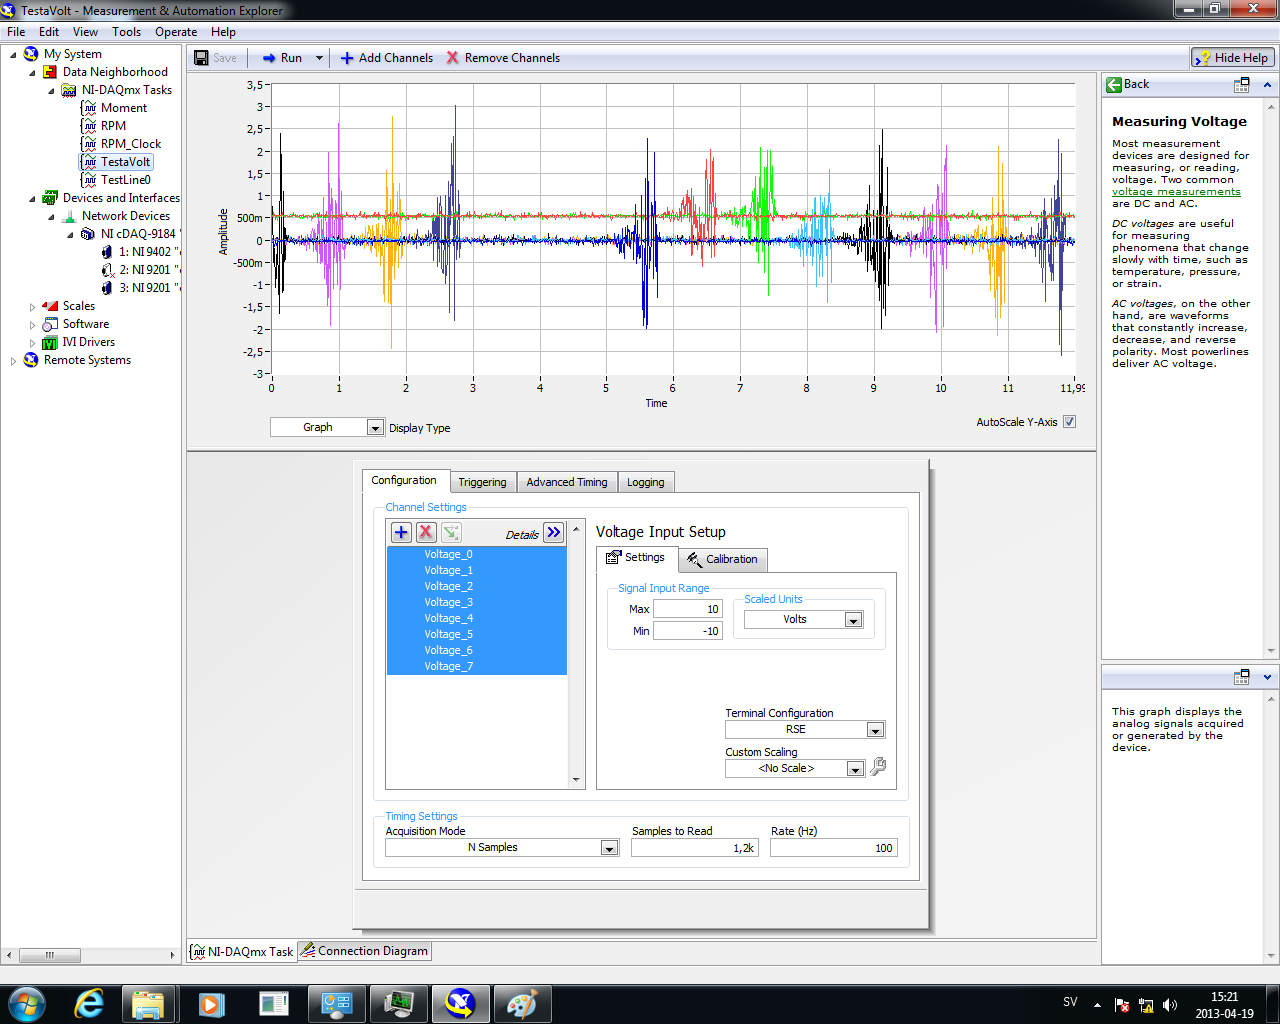The width and height of the screenshot is (1280, 1024).
Task: Click the Hide Help question icon
Action: click(1203, 58)
